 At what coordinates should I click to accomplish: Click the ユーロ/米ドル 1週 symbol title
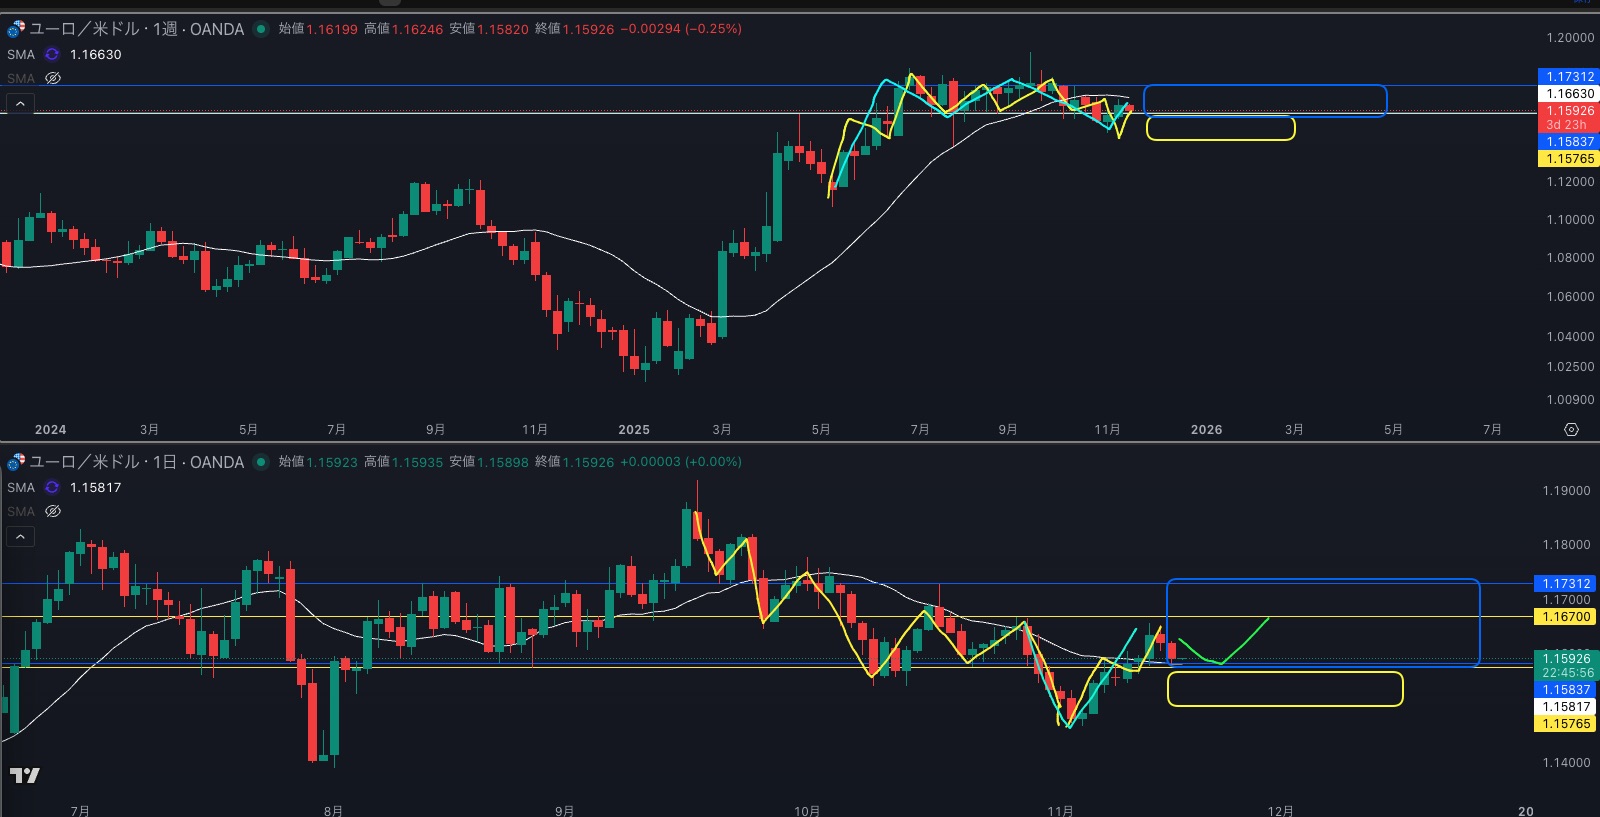(x=136, y=29)
